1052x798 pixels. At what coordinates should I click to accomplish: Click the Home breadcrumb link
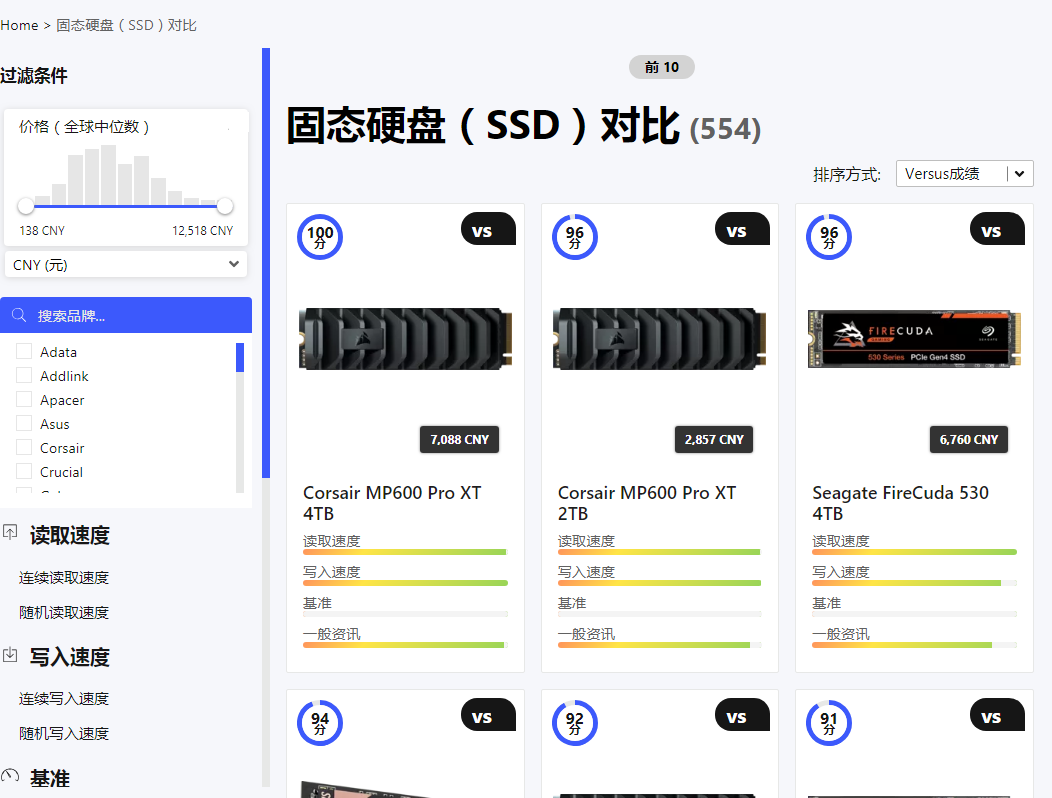[x=19, y=26]
